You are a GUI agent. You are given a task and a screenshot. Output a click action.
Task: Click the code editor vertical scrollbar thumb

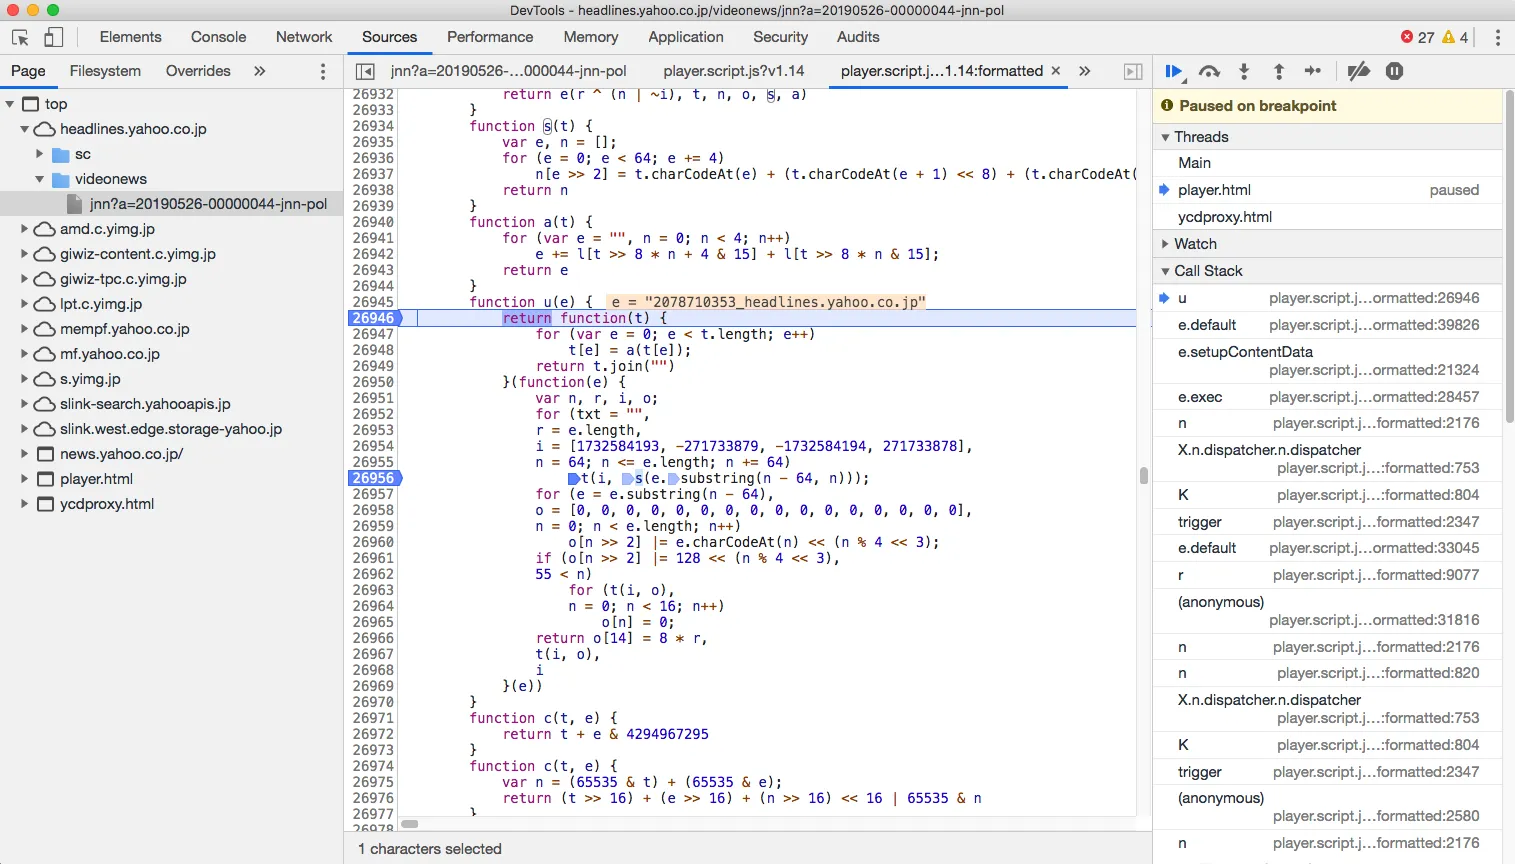click(1143, 476)
